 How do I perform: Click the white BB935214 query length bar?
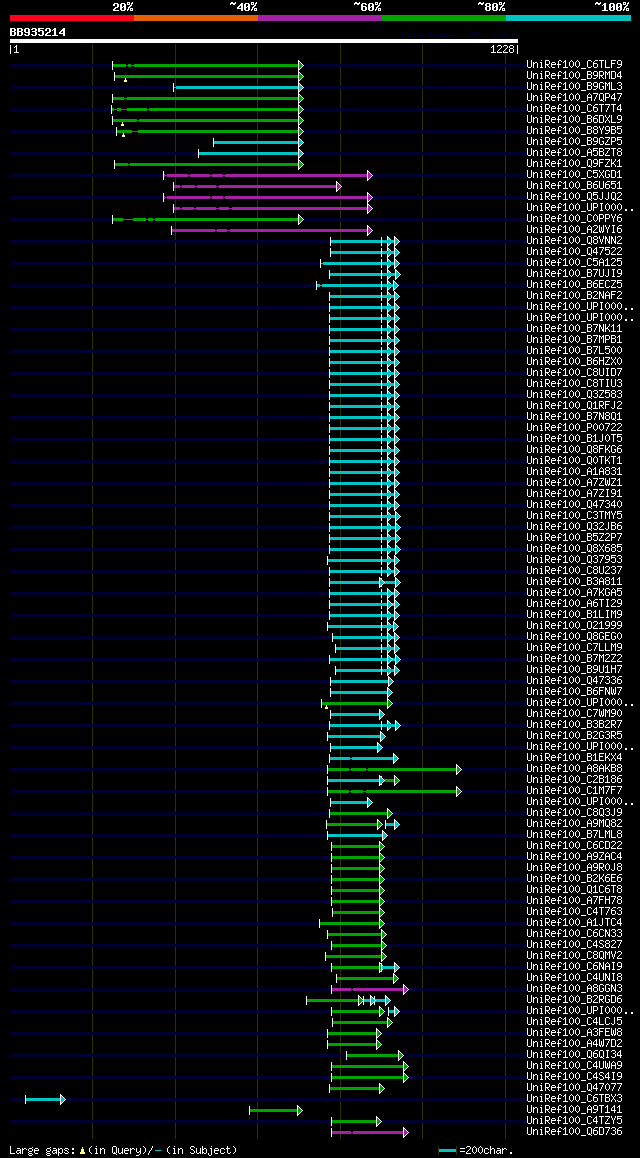click(x=264, y=41)
